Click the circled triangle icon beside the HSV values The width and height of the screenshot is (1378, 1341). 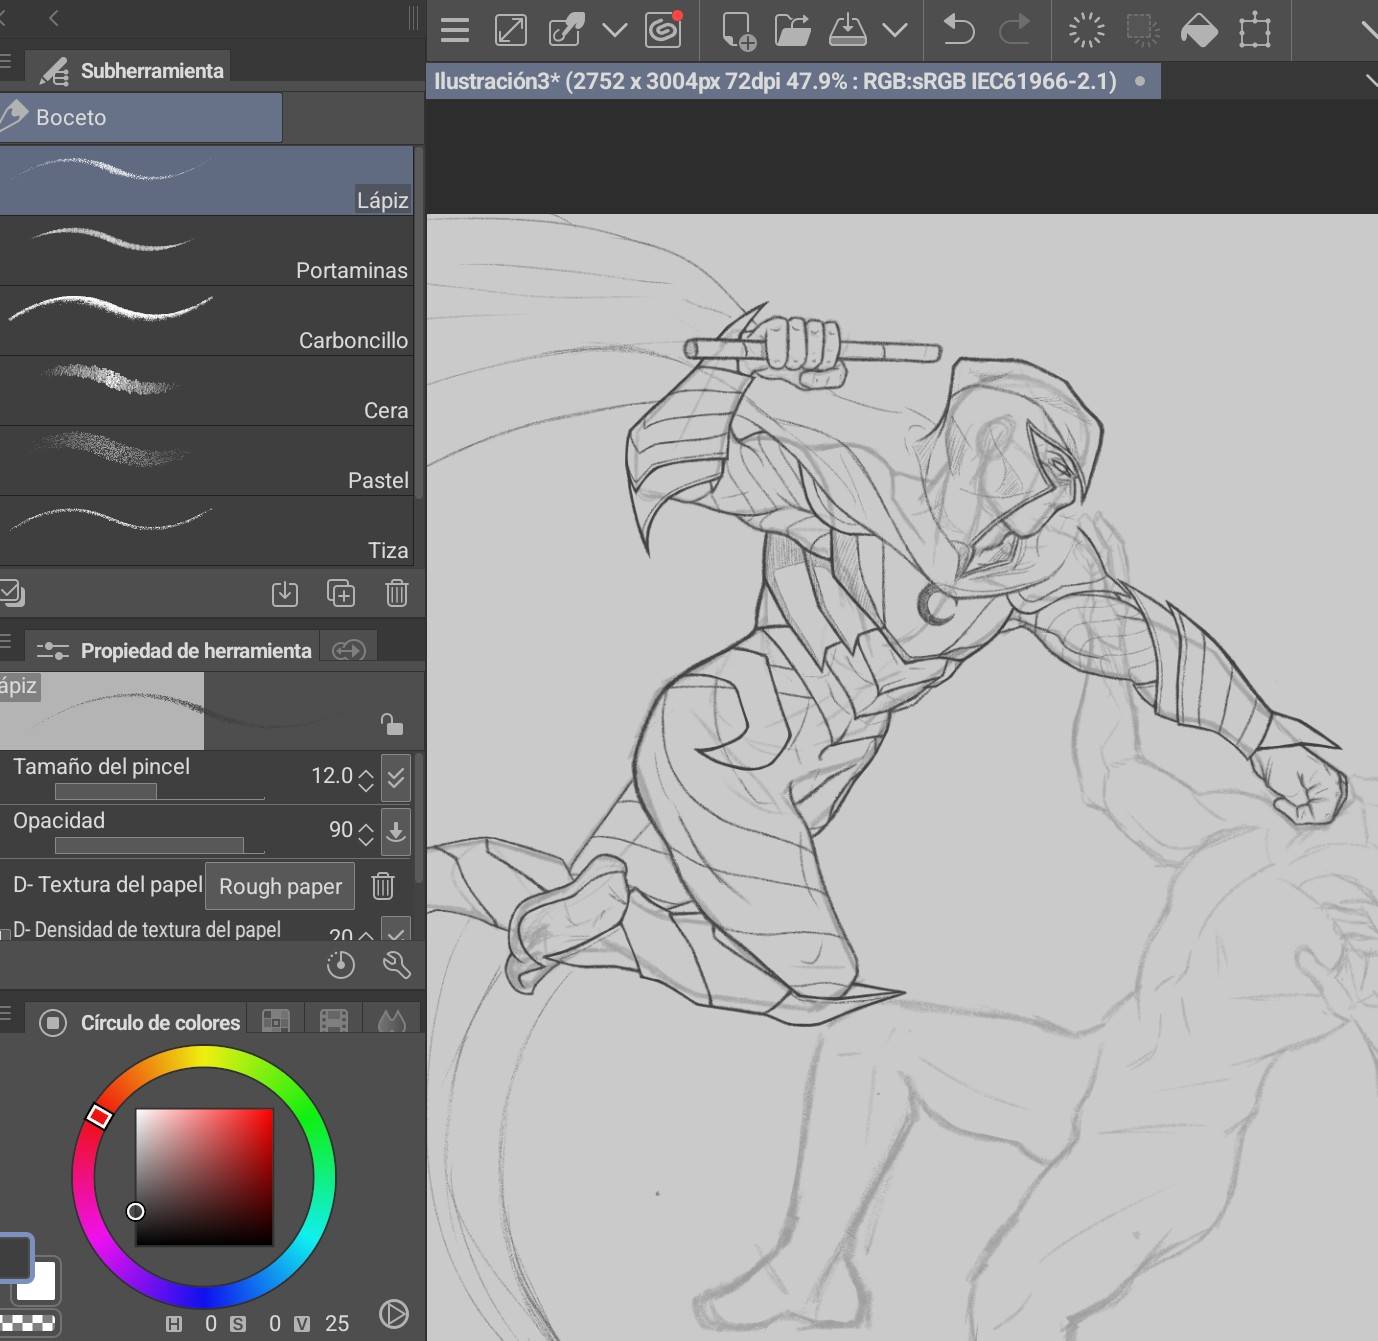(394, 1314)
